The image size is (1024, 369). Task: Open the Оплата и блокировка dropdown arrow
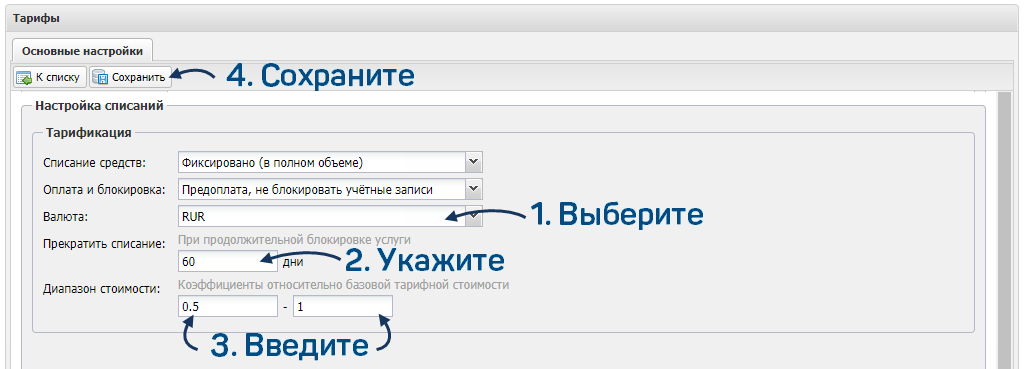pos(473,189)
